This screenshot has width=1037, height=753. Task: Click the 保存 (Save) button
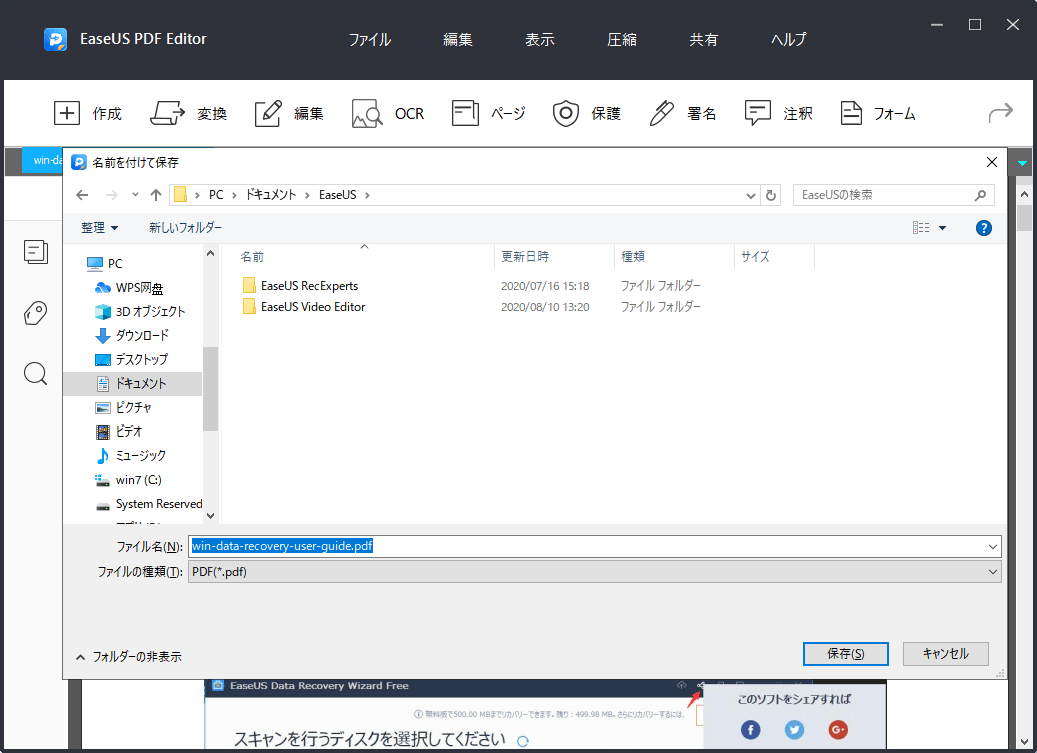pyautogui.click(x=845, y=653)
